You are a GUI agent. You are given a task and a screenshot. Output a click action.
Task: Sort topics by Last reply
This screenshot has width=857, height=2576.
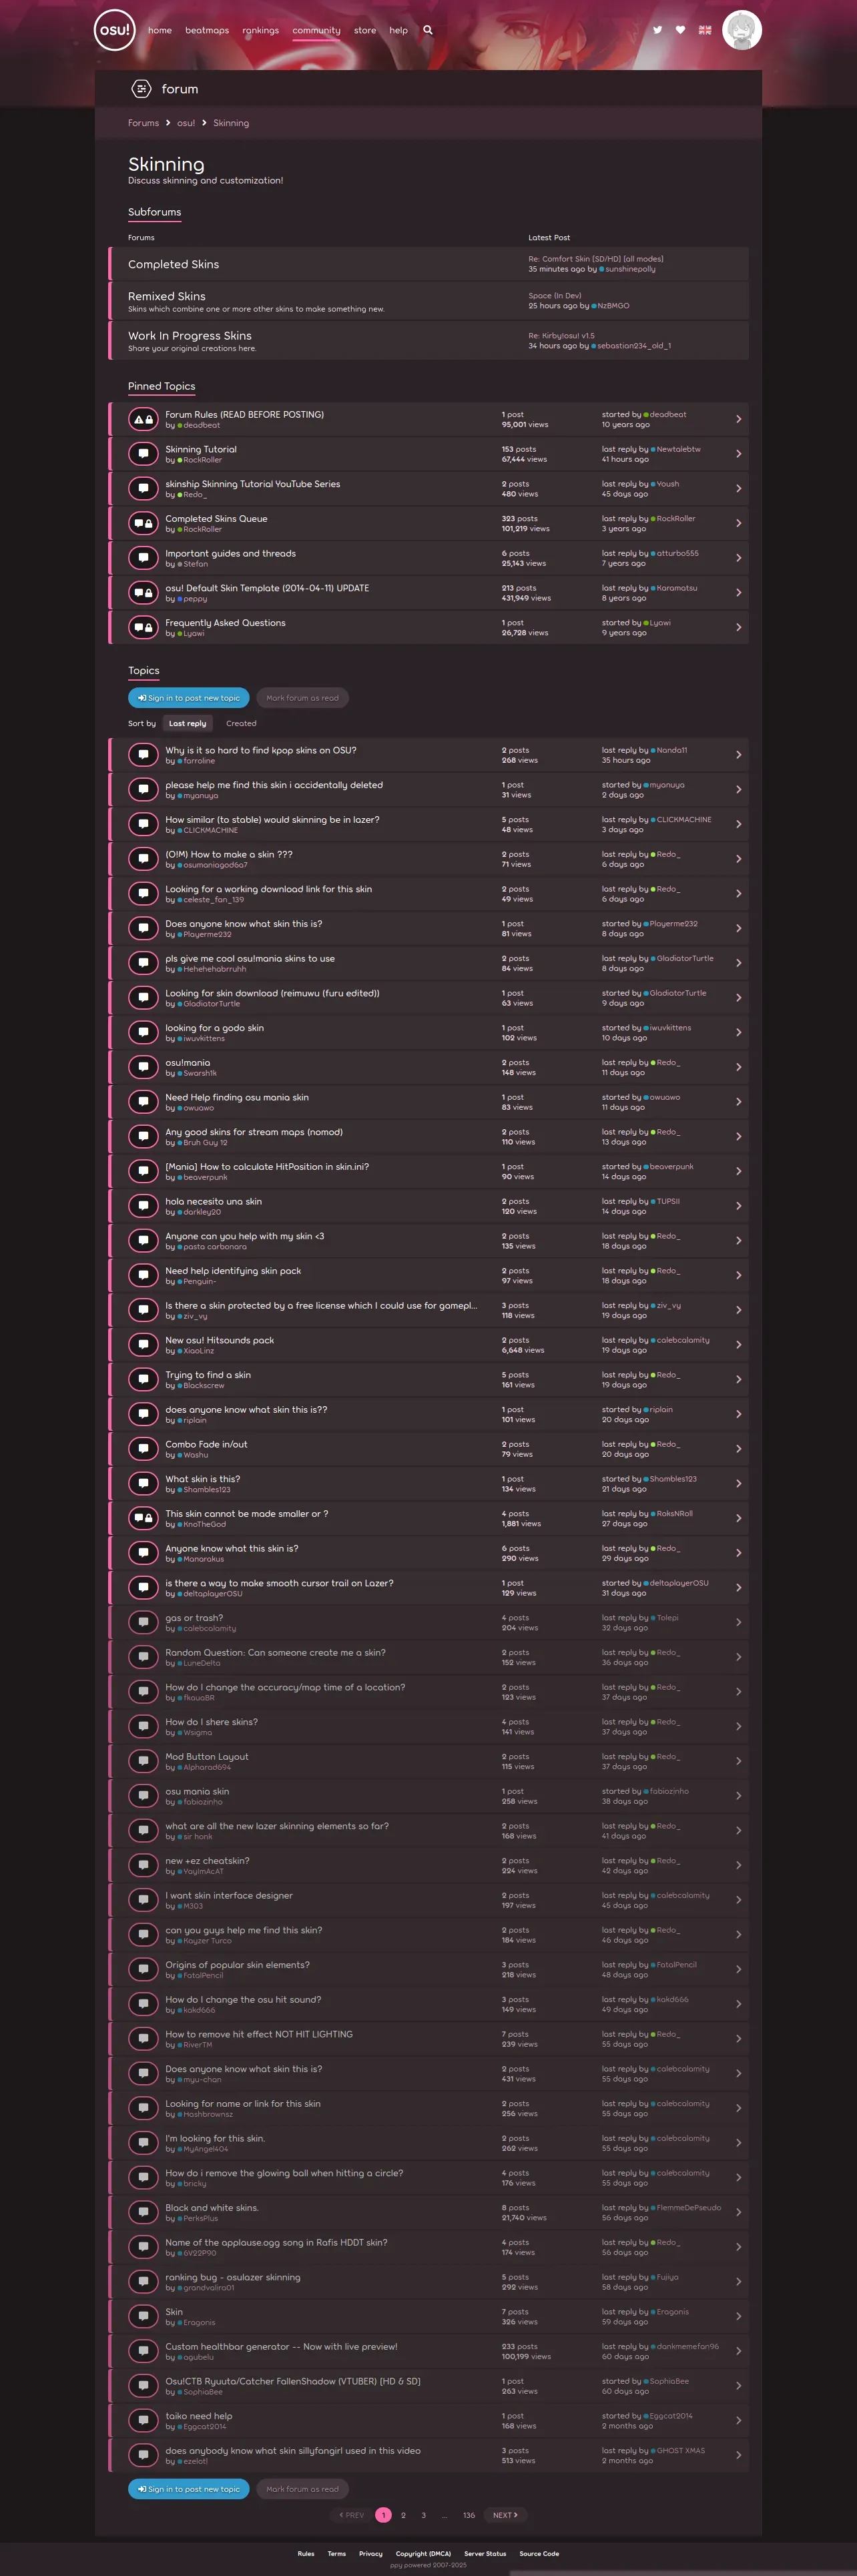pyautogui.click(x=187, y=723)
